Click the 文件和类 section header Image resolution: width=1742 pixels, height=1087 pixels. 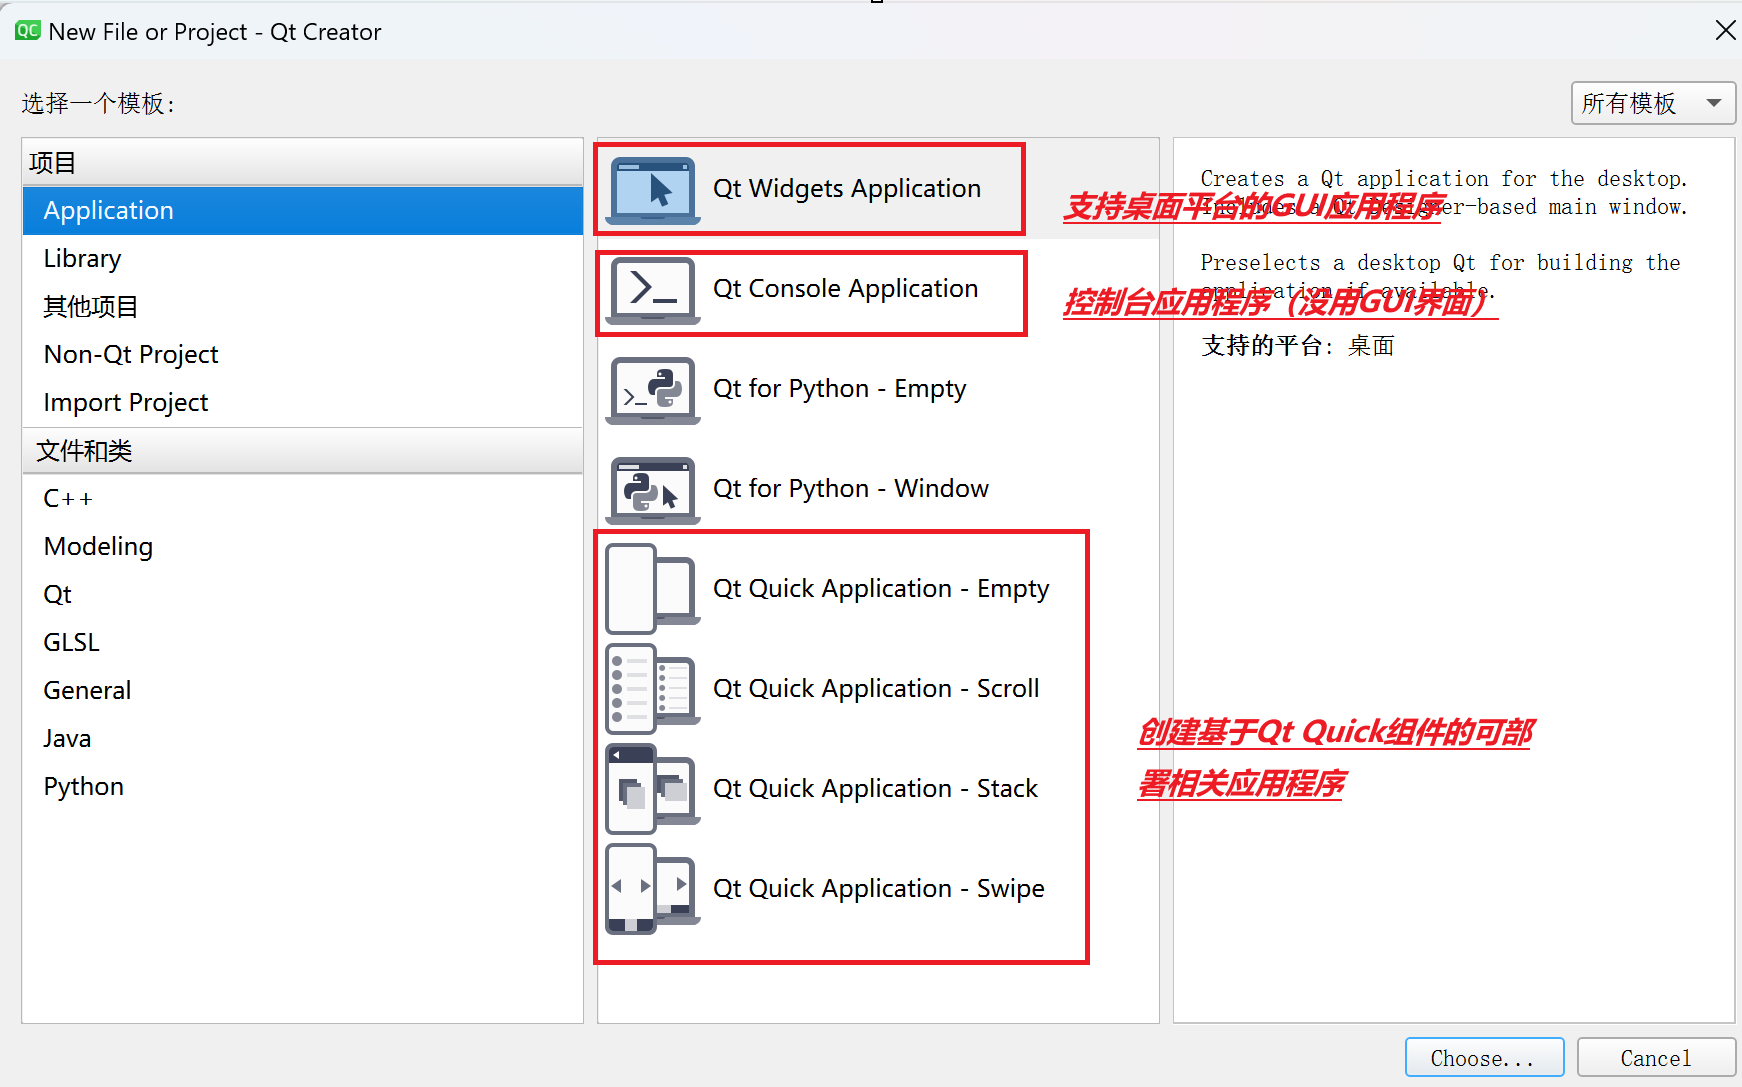302,451
